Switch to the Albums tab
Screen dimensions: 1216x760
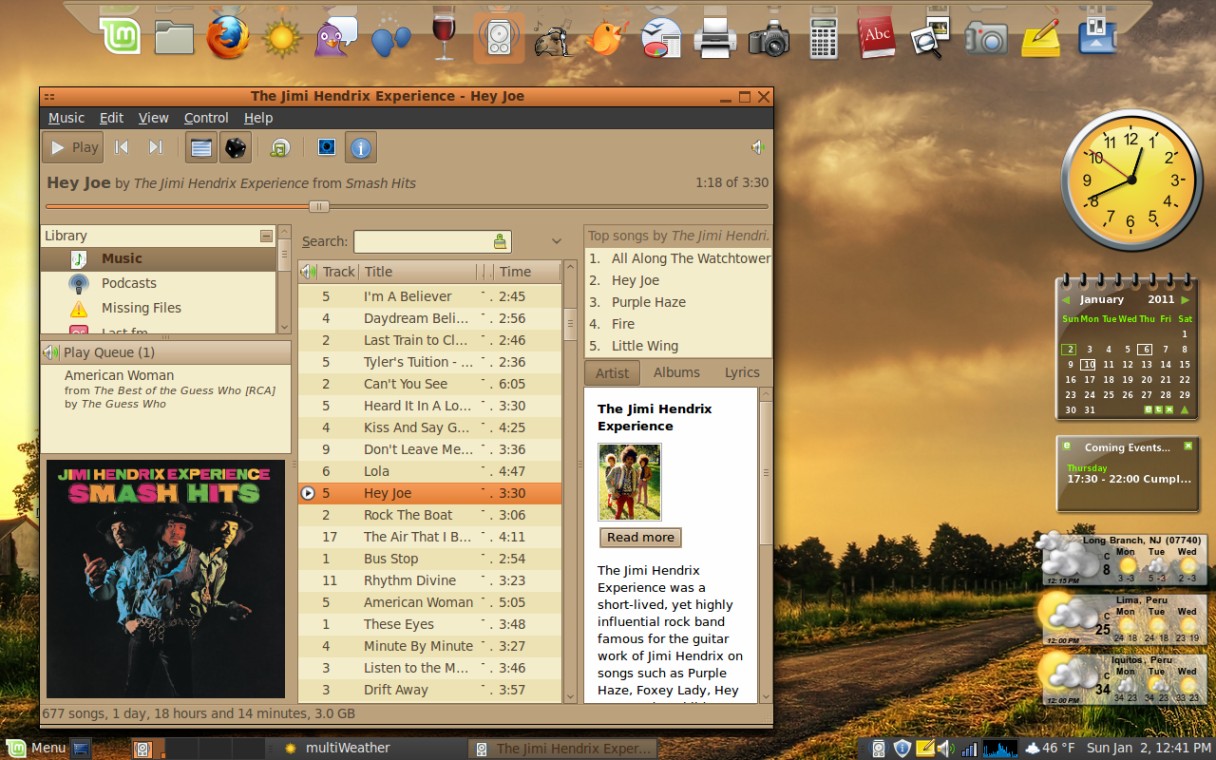pos(677,372)
